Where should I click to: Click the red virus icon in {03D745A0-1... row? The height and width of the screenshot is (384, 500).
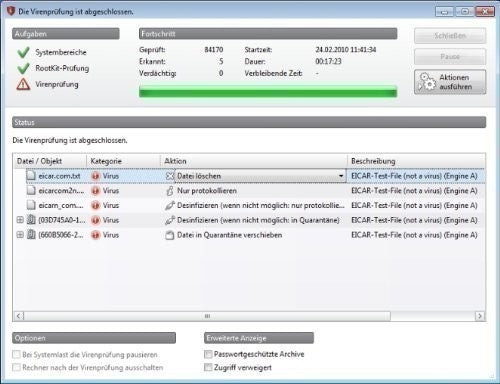pyautogui.click(x=96, y=220)
